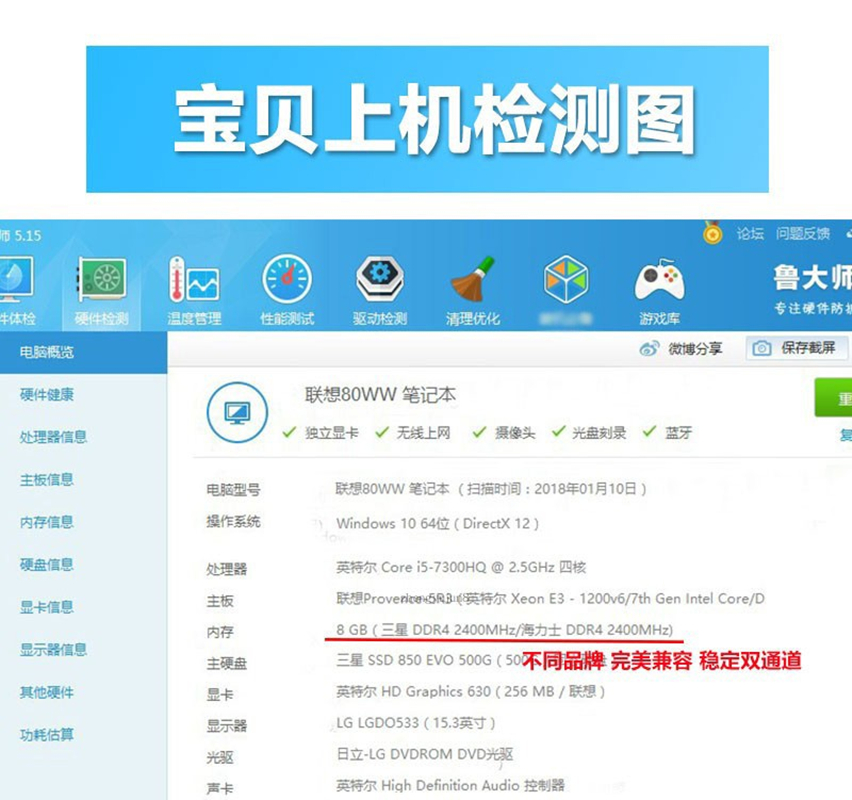Select the 显卡信息 sidebar item
852x800 pixels.
(x=47, y=607)
